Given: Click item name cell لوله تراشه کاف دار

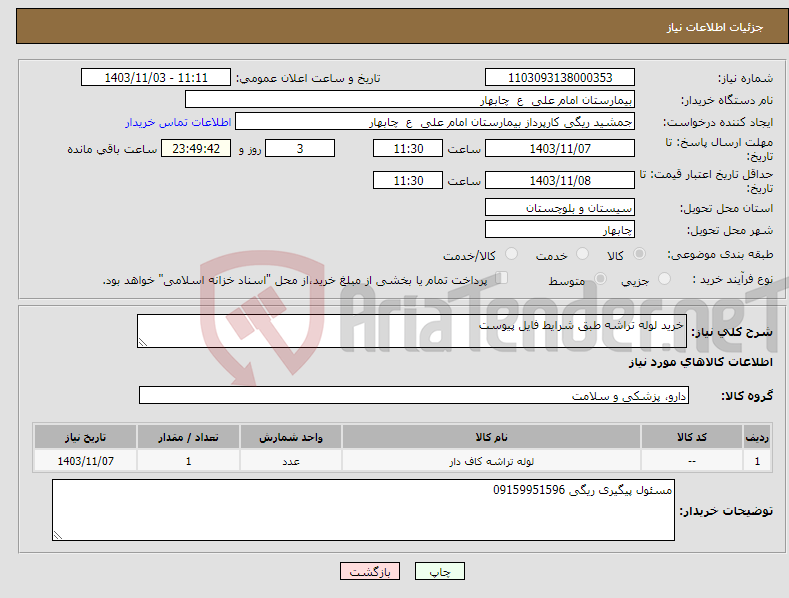Looking at the screenshot, I should (491, 461).
